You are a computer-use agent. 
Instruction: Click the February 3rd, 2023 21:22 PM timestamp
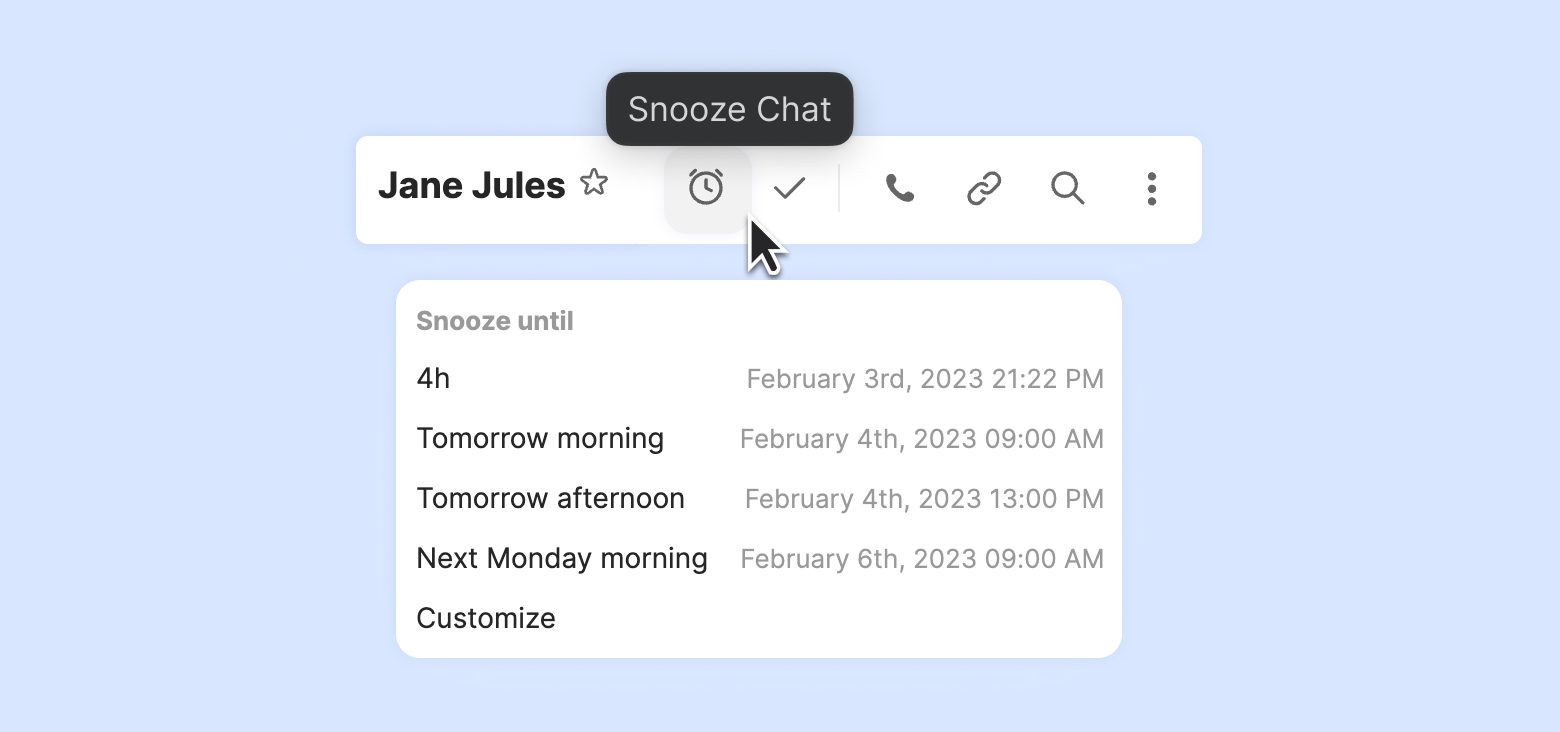tap(925, 379)
